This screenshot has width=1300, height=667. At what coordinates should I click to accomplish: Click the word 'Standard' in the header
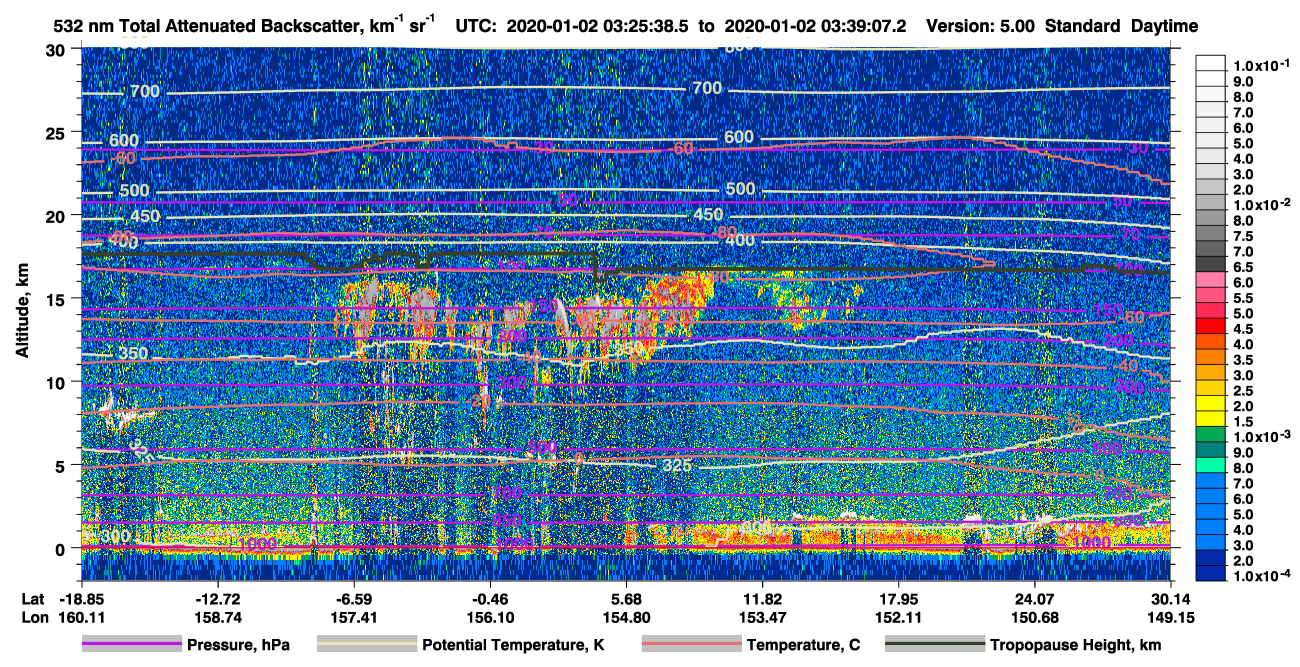(x=1083, y=26)
